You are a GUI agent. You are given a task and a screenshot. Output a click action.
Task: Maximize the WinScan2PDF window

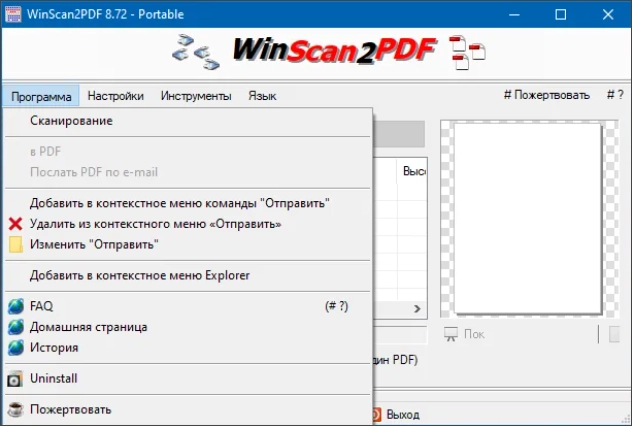(x=561, y=15)
